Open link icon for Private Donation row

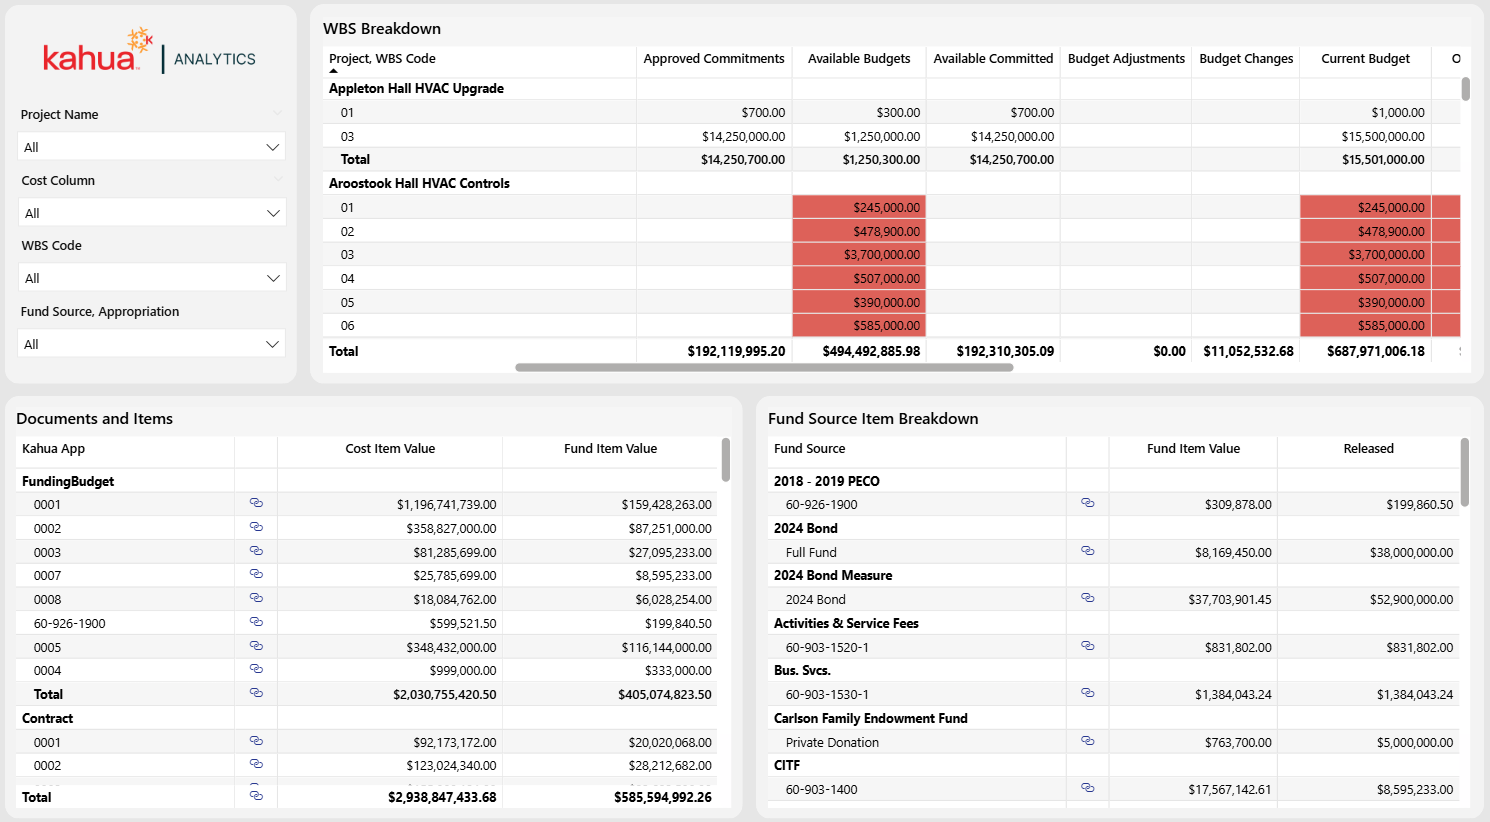tap(1087, 741)
